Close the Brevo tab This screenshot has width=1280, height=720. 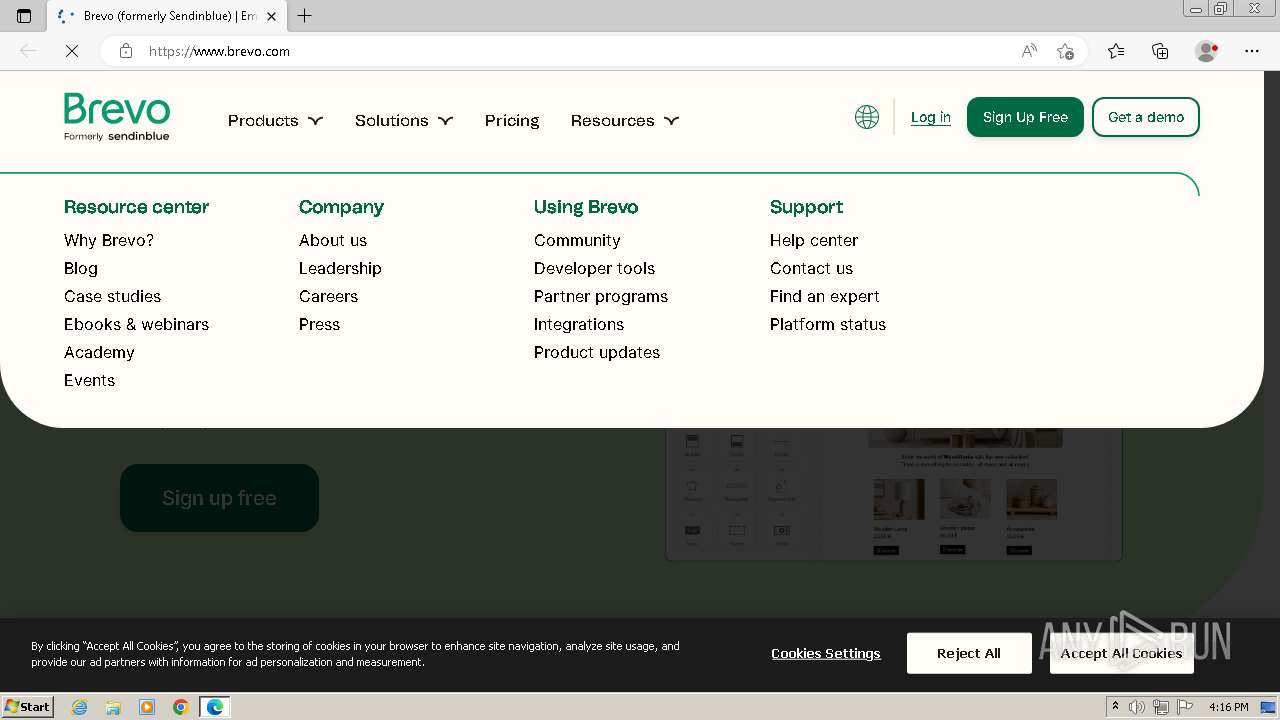tap(271, 16)
